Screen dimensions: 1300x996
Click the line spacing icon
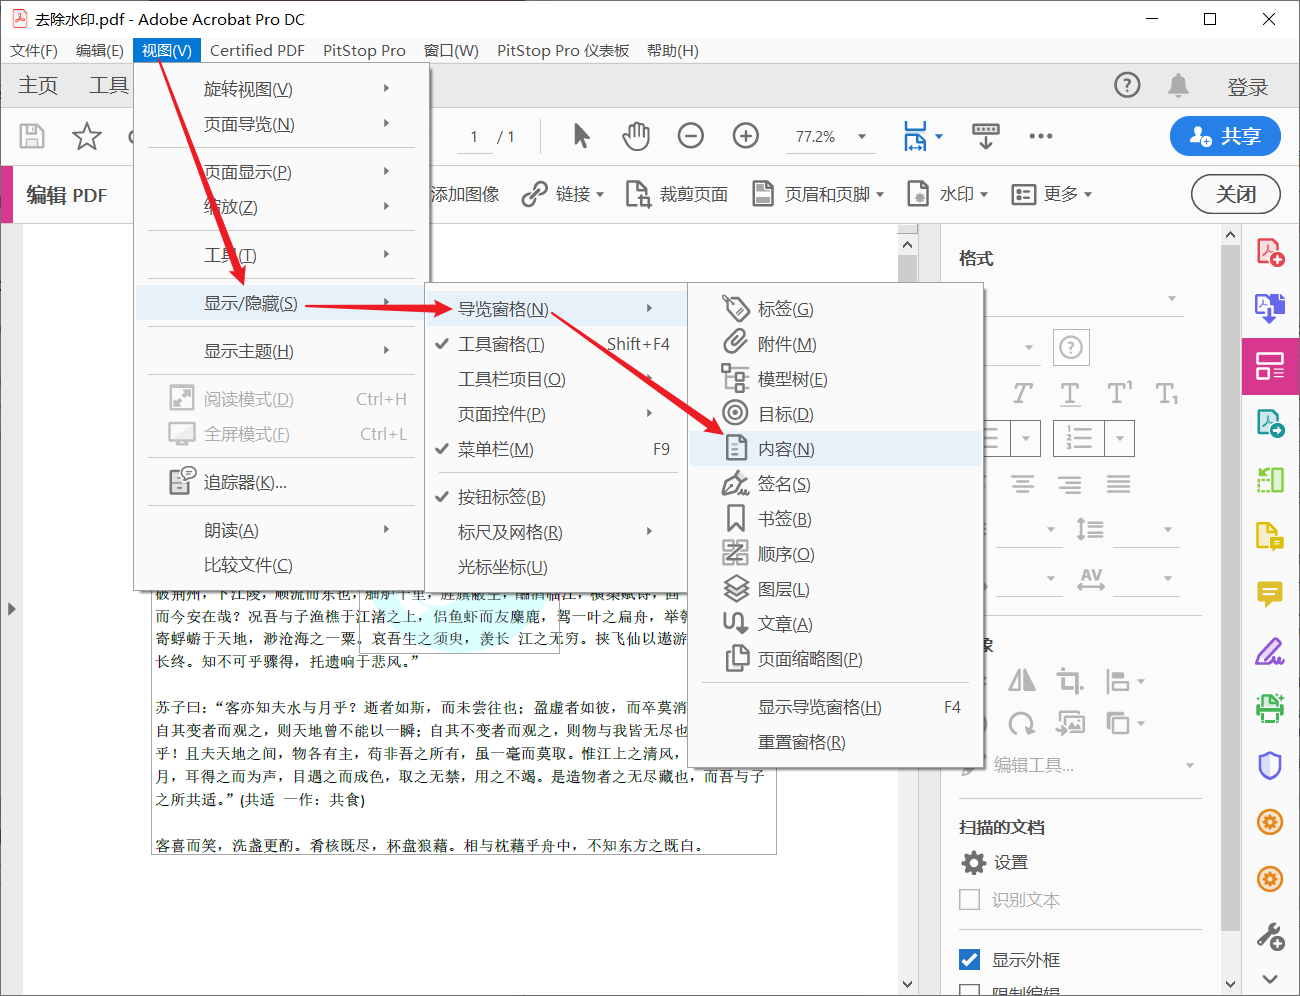point(1090,529)
